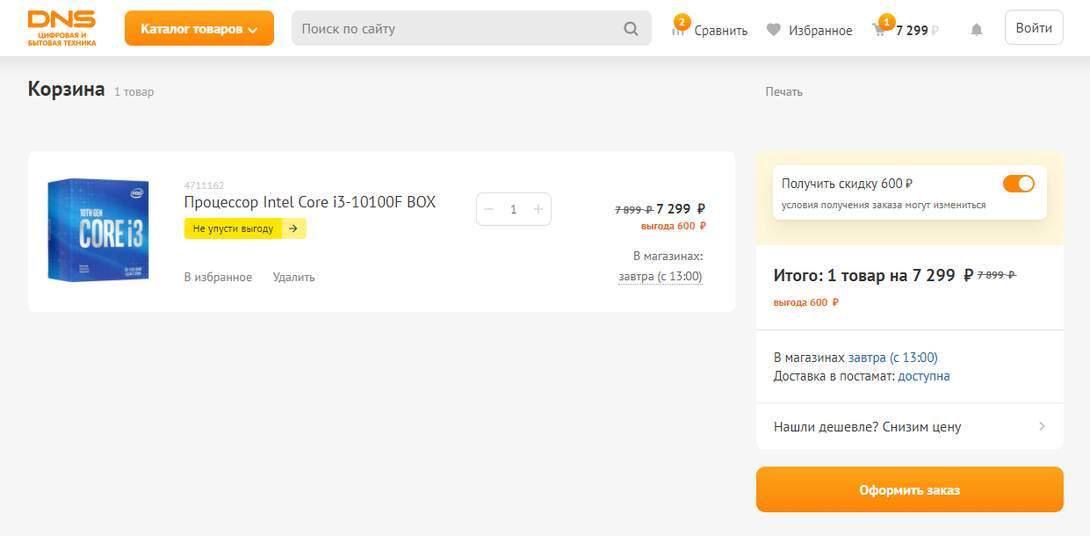Add item via В избранное link
Screen dimensions: 1090x536
click(218, 277)
